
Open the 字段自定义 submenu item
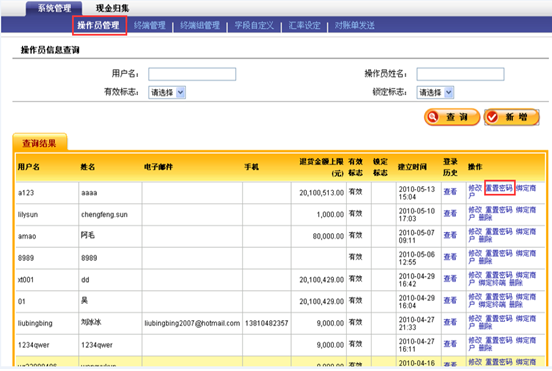coord(254,25)
